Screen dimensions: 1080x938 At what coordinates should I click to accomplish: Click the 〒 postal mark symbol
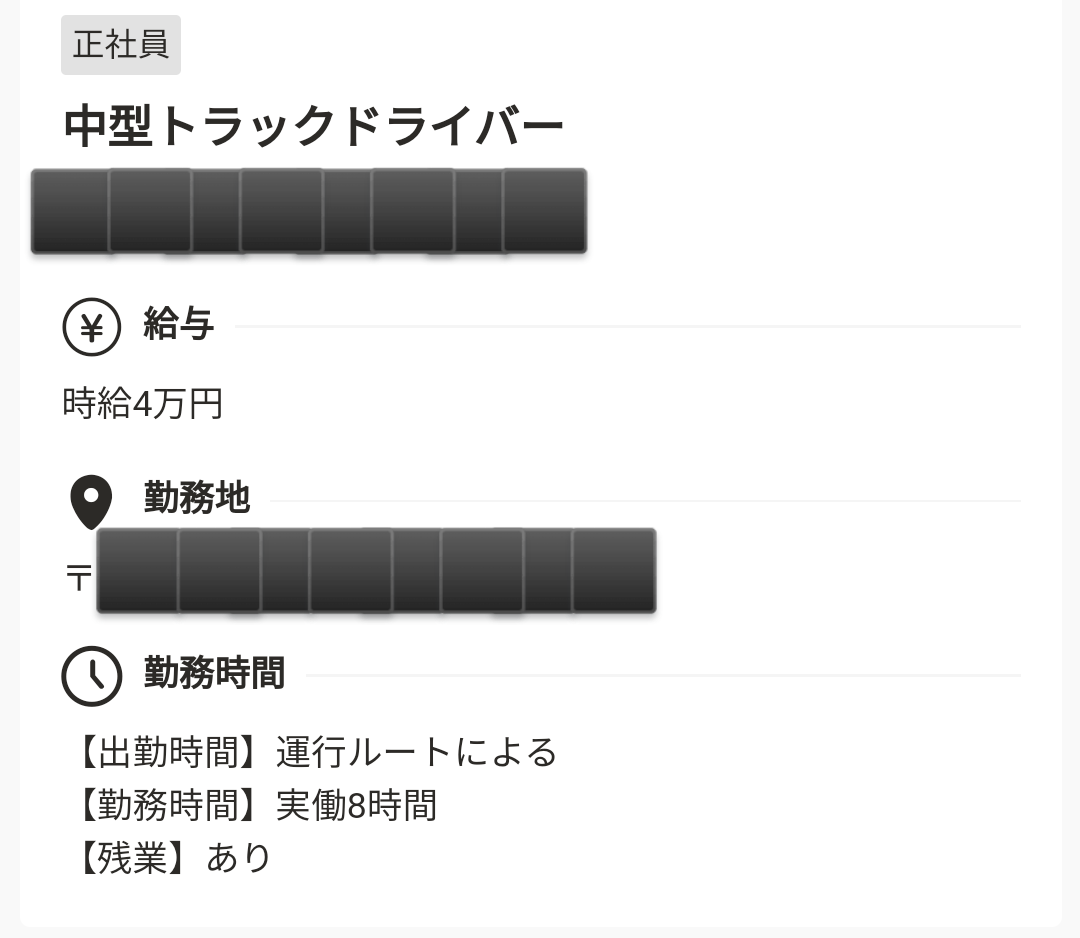pos(78,577)
